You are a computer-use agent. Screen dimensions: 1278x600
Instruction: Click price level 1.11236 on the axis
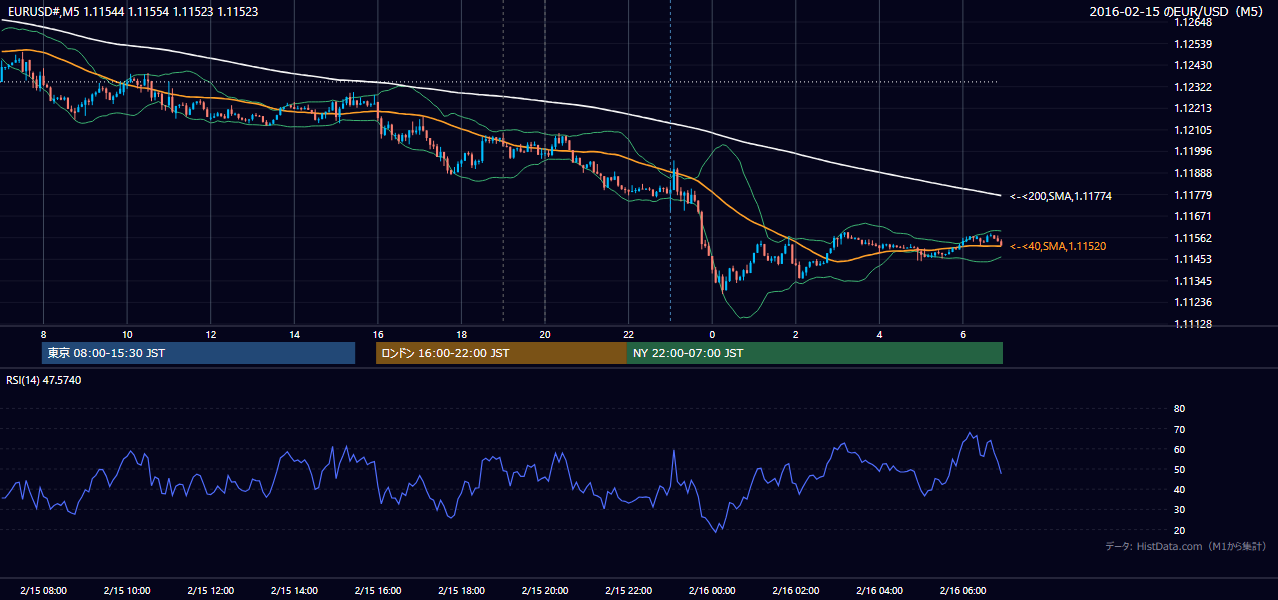[x=1194, y=302]
